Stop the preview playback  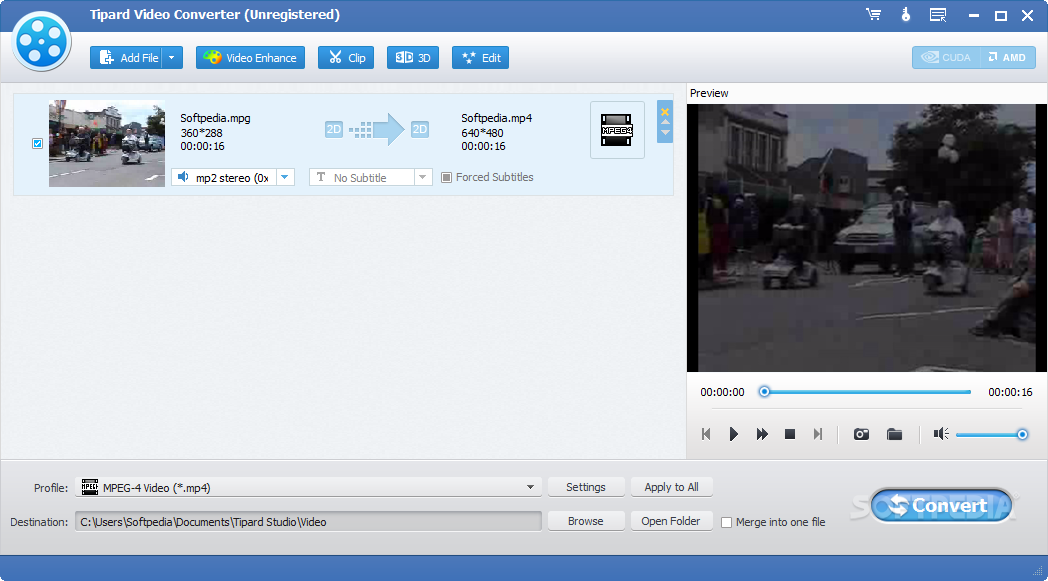pyautogui.click(x=789, y=434)
